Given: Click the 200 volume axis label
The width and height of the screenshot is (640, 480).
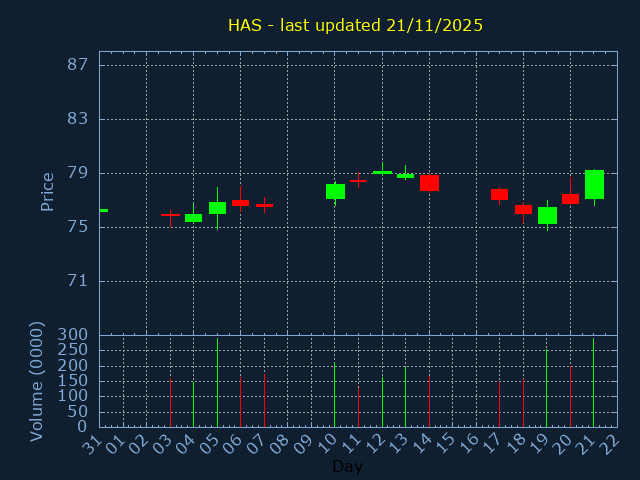Looking at the screenshot, I should (x=73, y=365).
